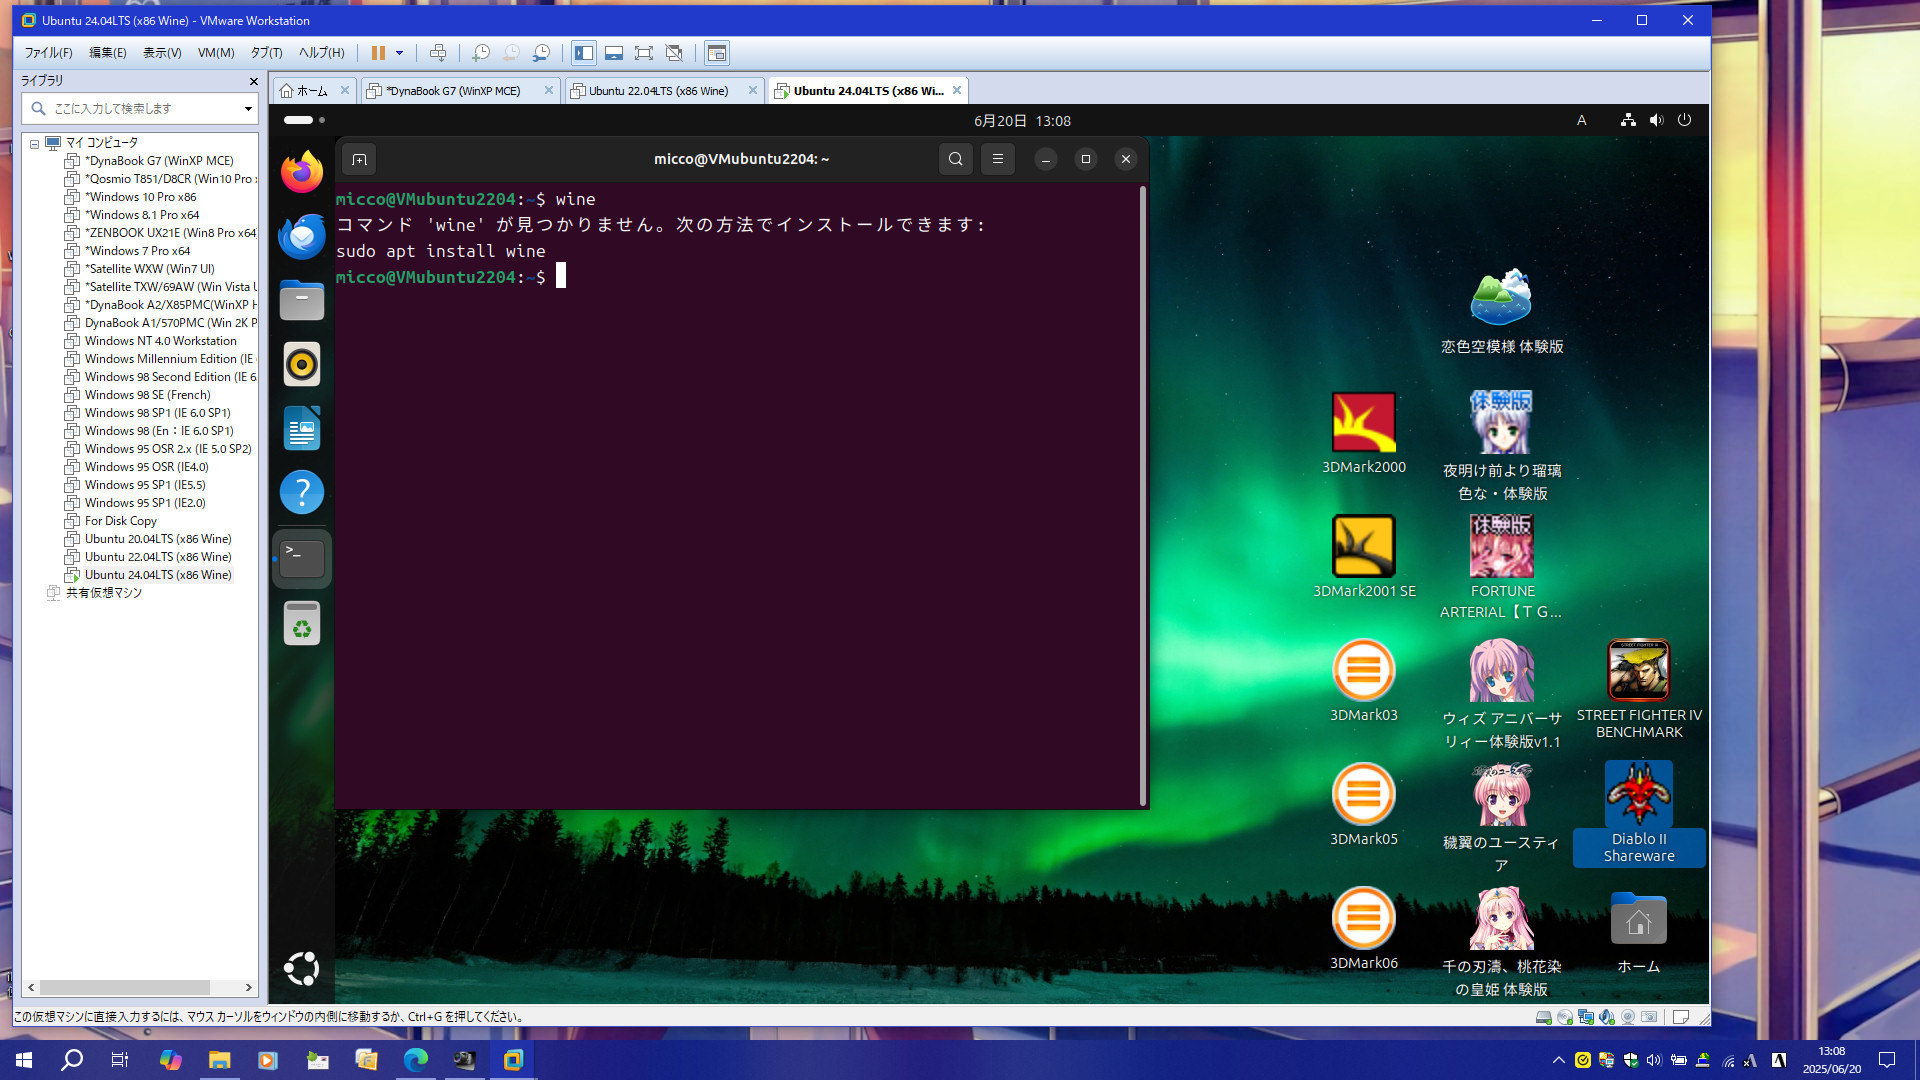Toggle the console view toolbar icon
This screenshot has height=1080, width=1920.
717,53
